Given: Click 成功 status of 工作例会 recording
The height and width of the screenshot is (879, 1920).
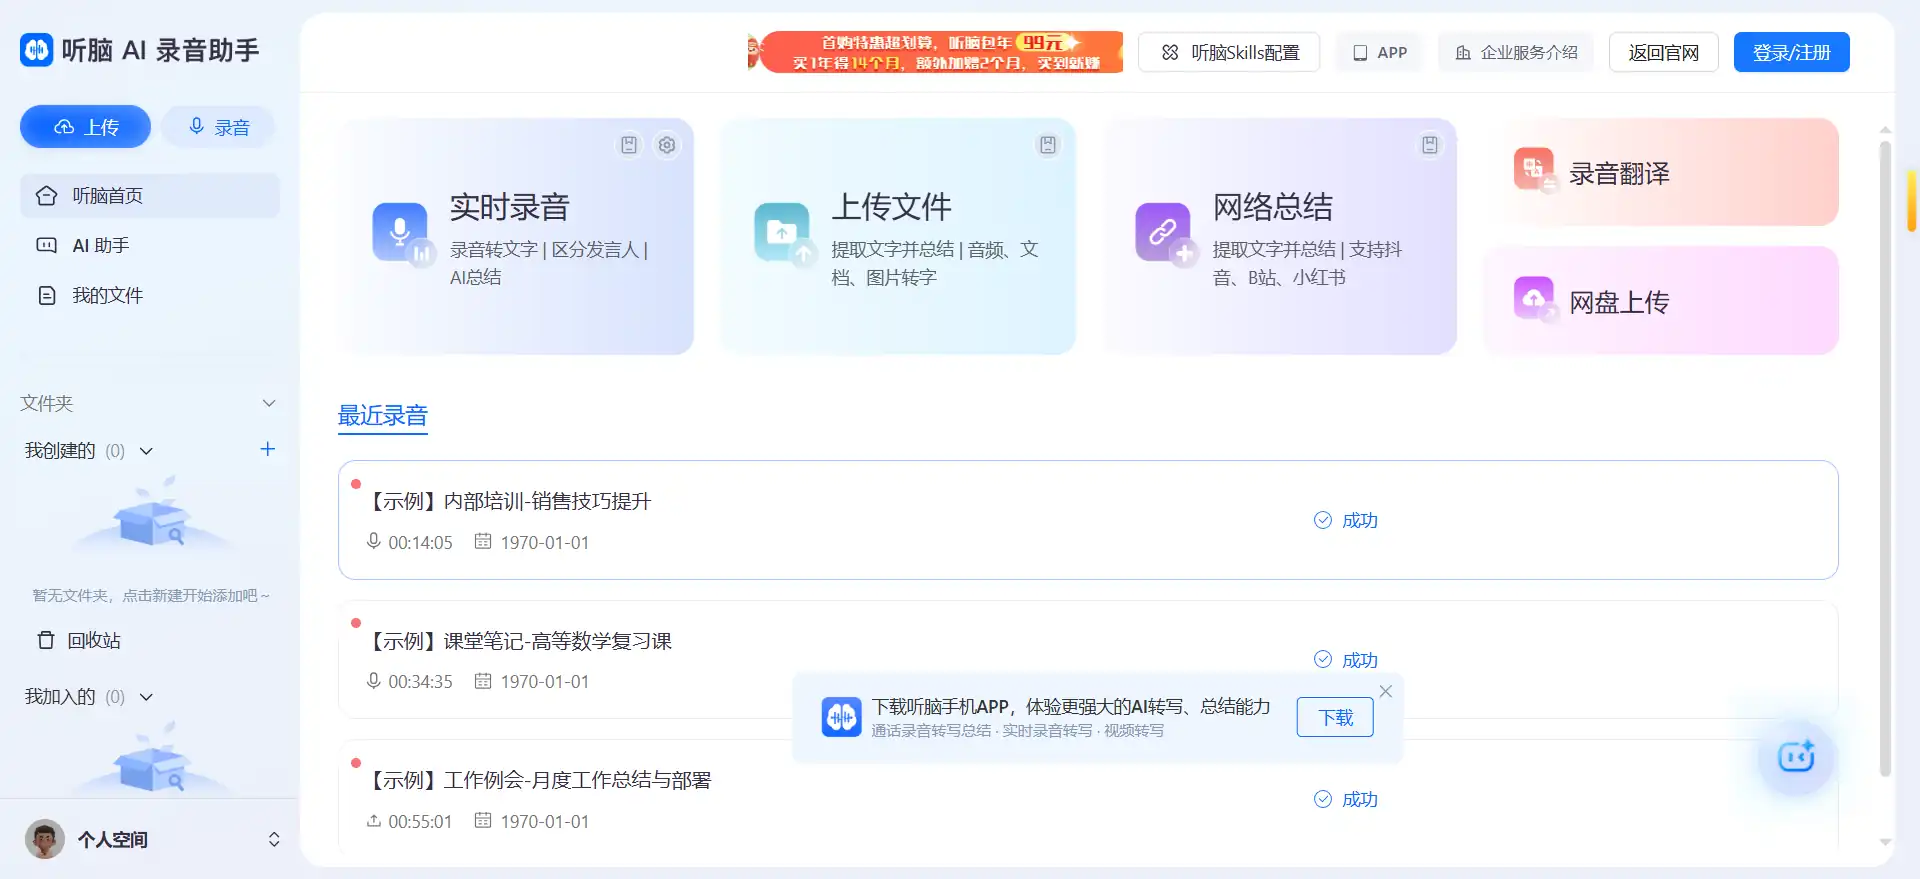Looking at the screenshot, I should (1346, 799).
